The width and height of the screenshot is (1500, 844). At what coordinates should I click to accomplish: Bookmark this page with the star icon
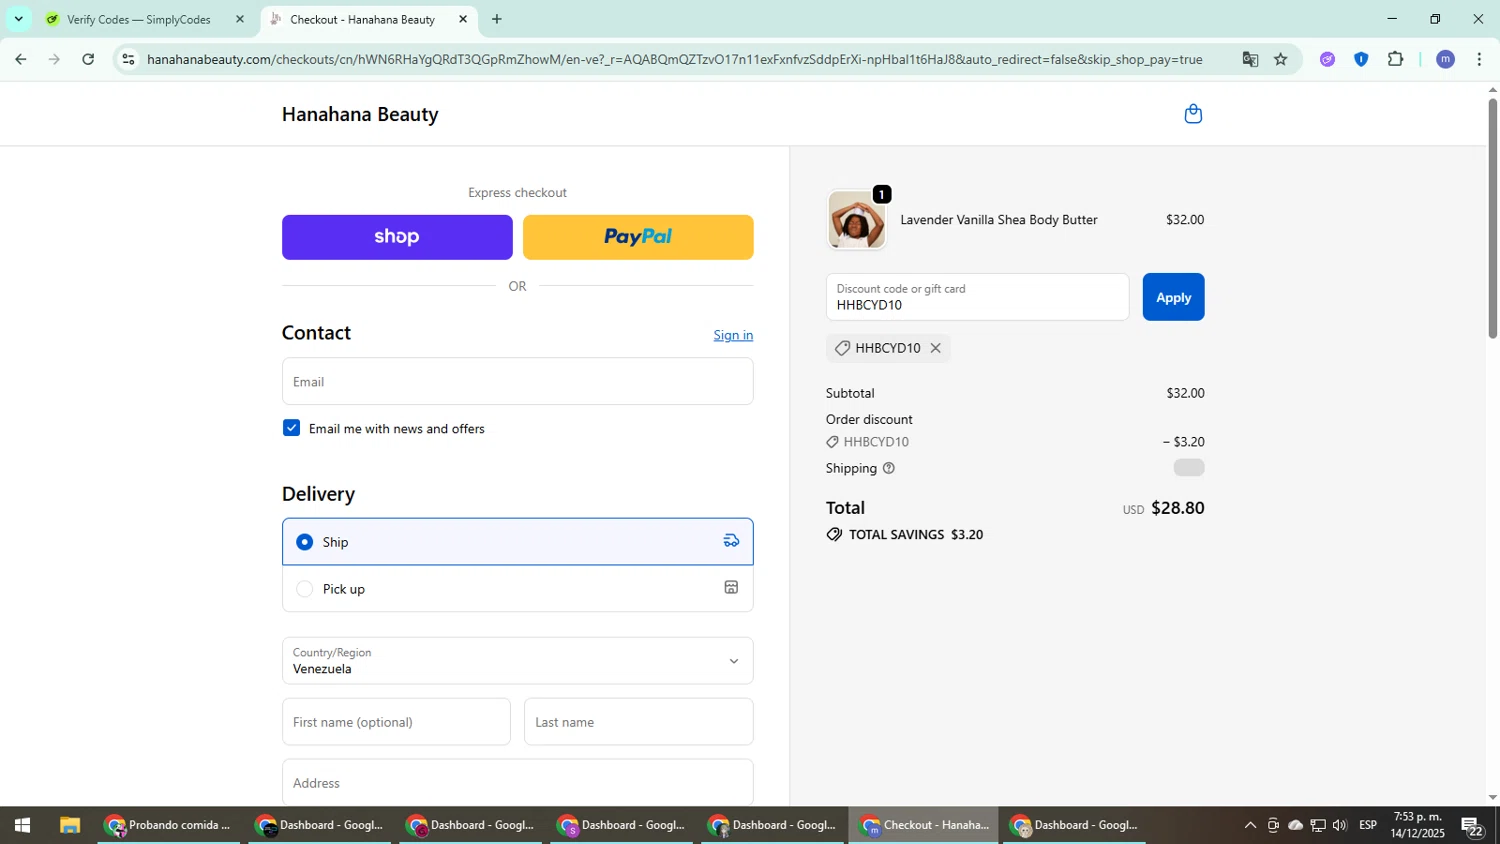click(1281, 59)
